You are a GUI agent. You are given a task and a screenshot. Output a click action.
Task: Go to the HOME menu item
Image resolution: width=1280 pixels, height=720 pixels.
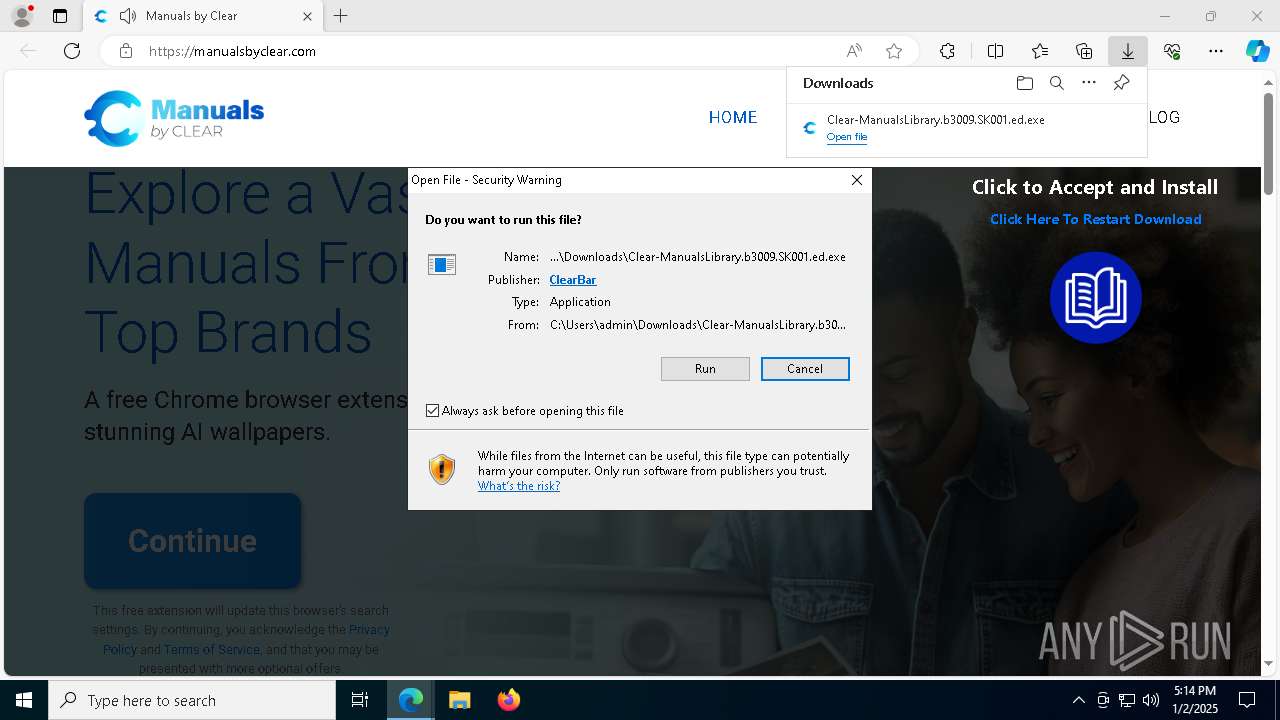[733, 118]
